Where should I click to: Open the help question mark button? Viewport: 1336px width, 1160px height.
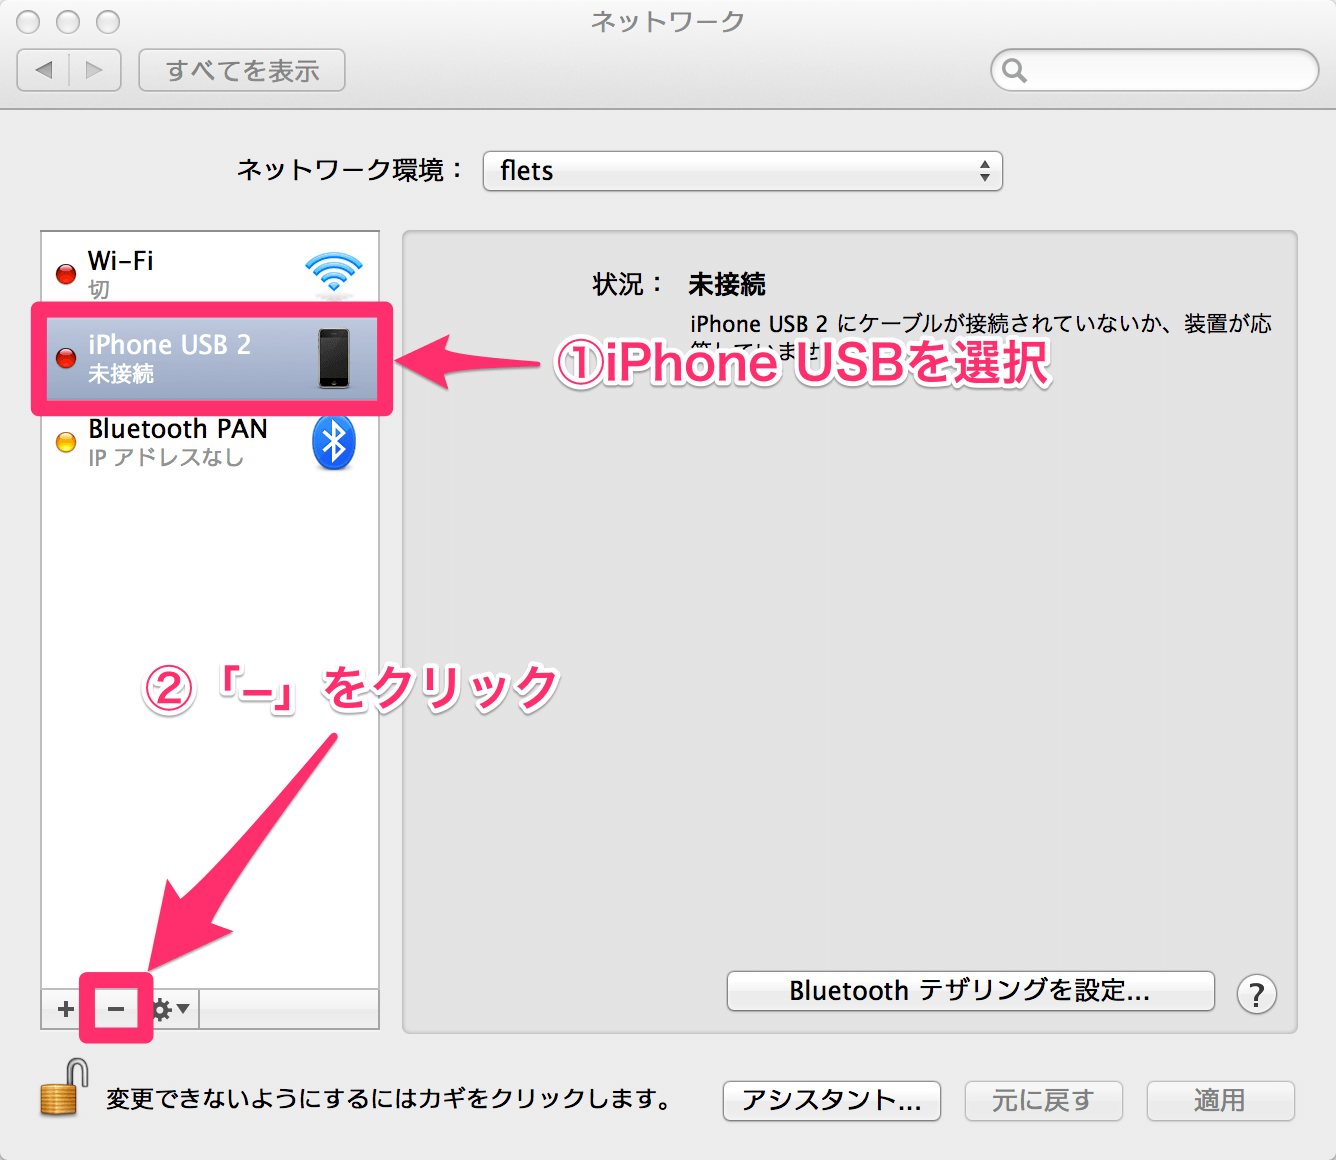pyautogui.click(x=1256, y=994)
